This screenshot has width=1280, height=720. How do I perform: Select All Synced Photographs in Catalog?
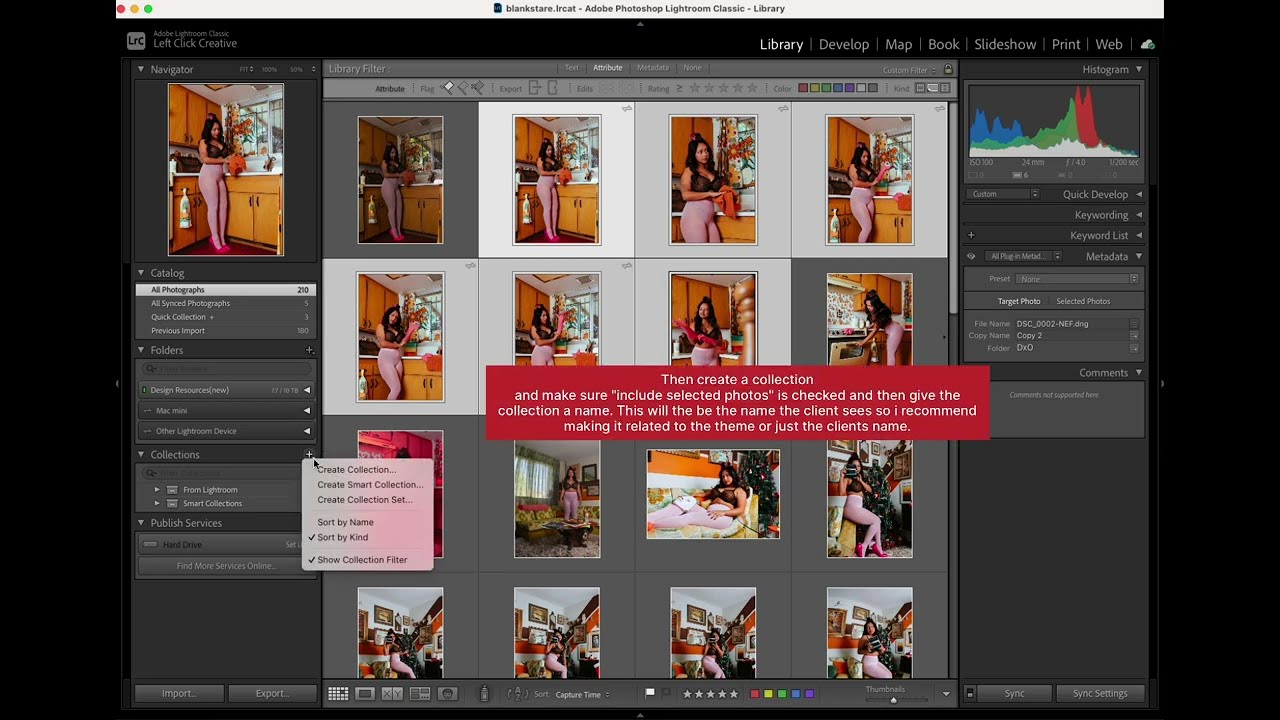pyautogui.click(x=226, y=303)
